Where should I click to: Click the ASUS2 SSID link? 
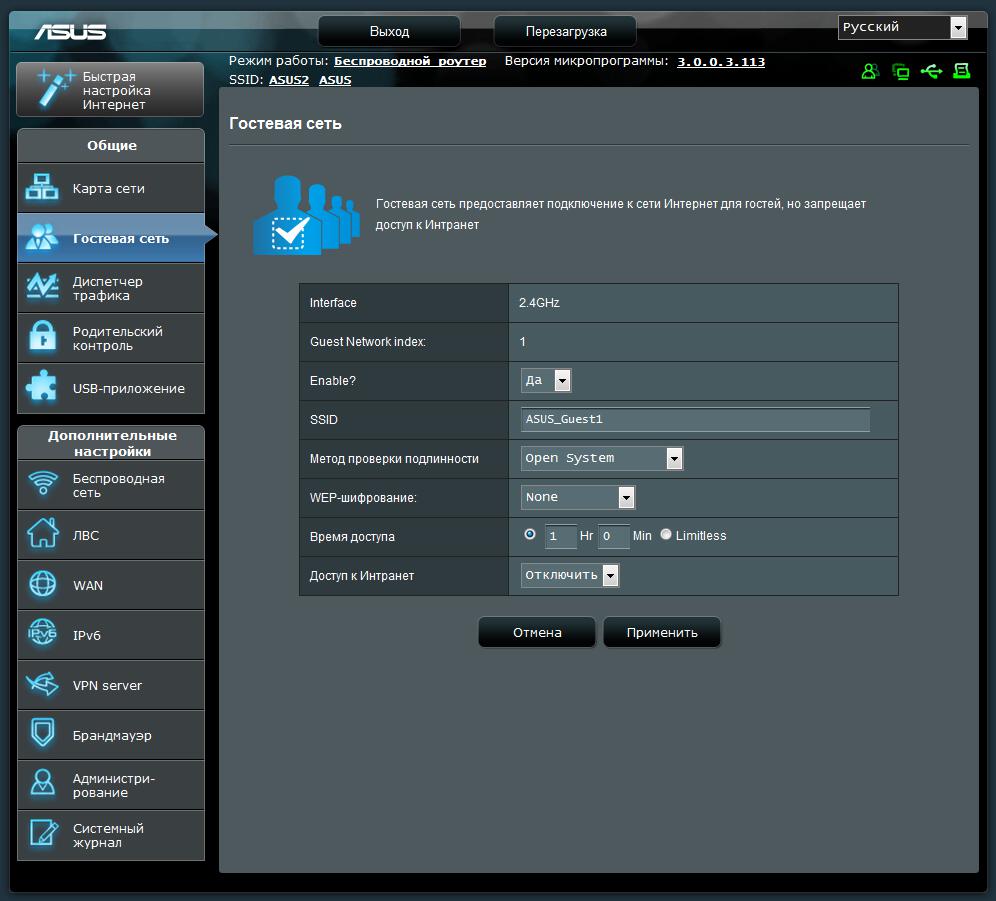pos(289,80)
